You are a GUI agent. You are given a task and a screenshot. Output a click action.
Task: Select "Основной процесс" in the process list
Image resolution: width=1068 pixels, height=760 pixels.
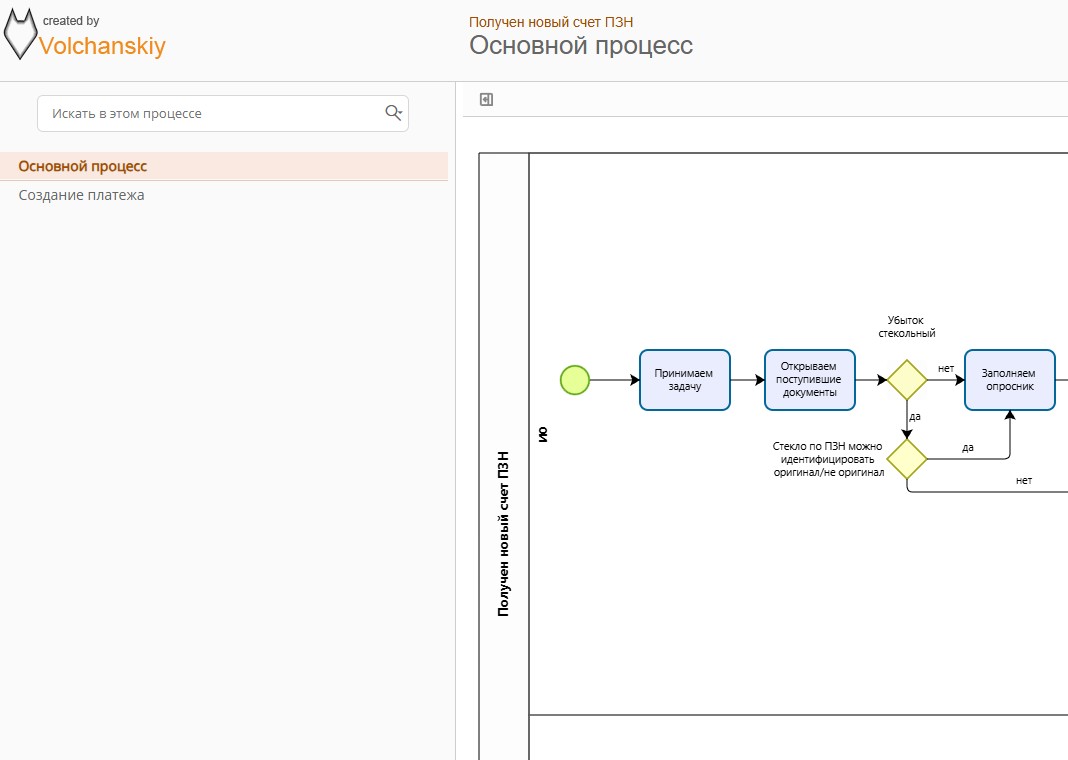[x=83, y=166]
